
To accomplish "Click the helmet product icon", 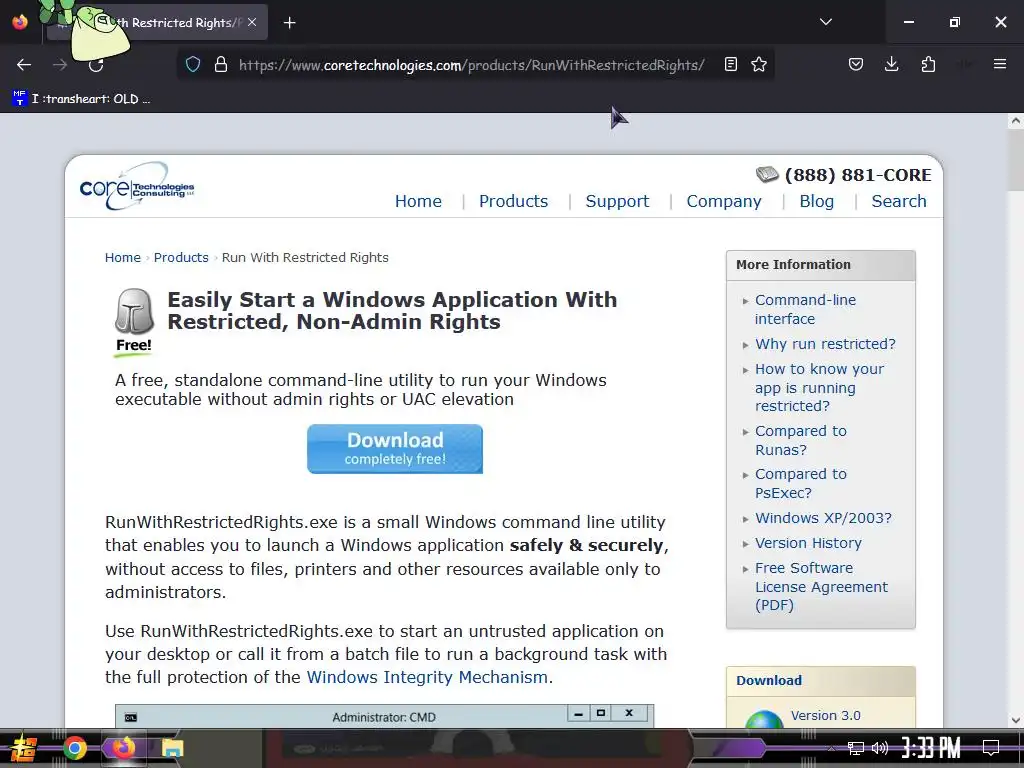I will [x=134, y=311].
